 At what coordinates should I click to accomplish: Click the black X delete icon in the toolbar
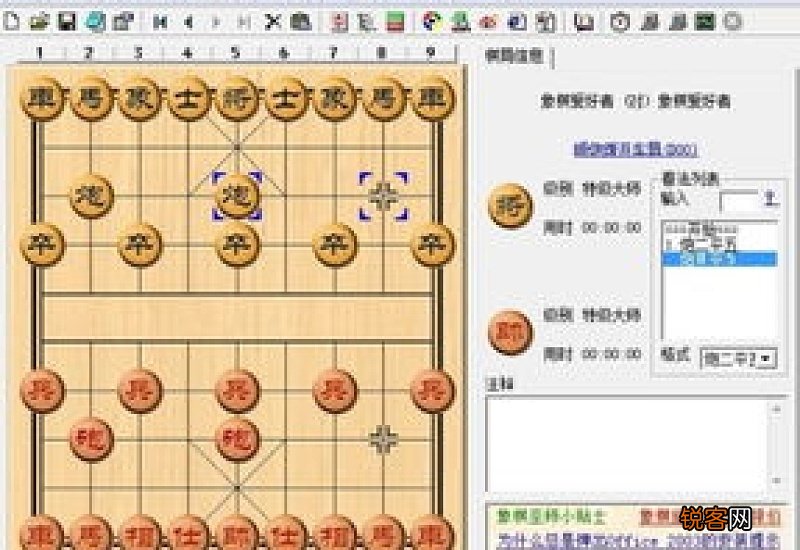tap(273, 22)
